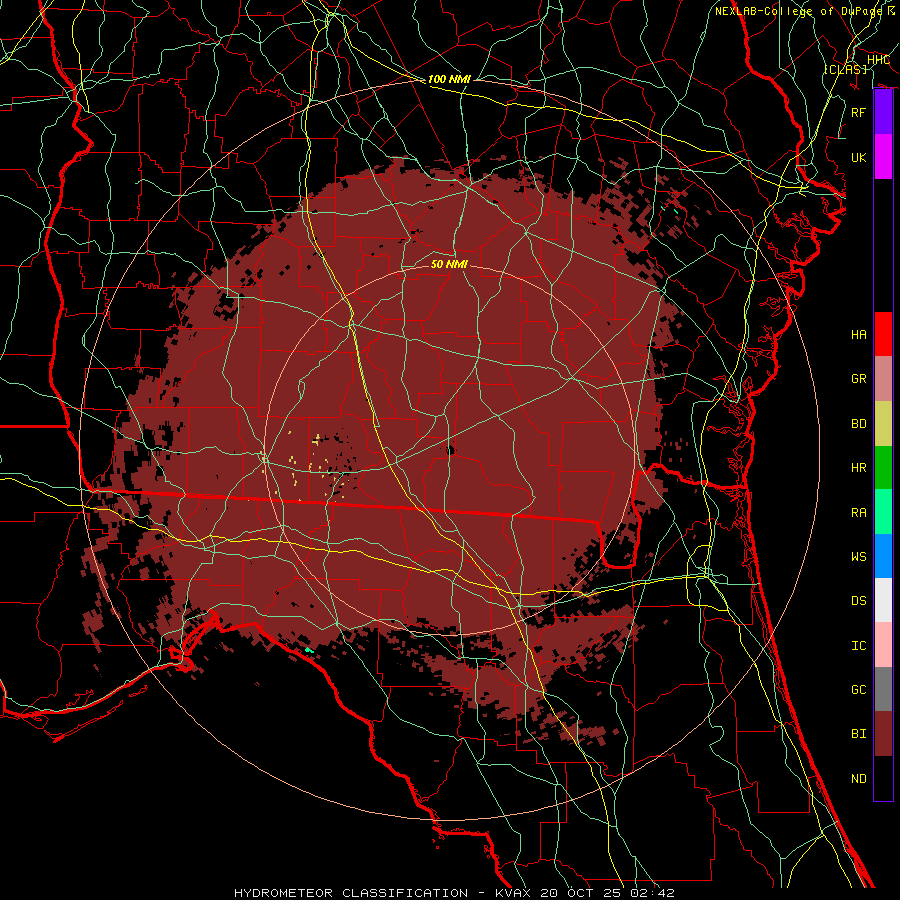The height and width of the screenshot is (900, 900).
Task: Click the RA legend label
Action: coord(858,513)
